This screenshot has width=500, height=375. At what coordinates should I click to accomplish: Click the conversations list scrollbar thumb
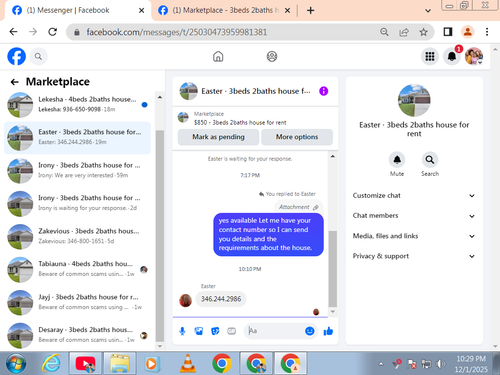click(x=160, y=236)
